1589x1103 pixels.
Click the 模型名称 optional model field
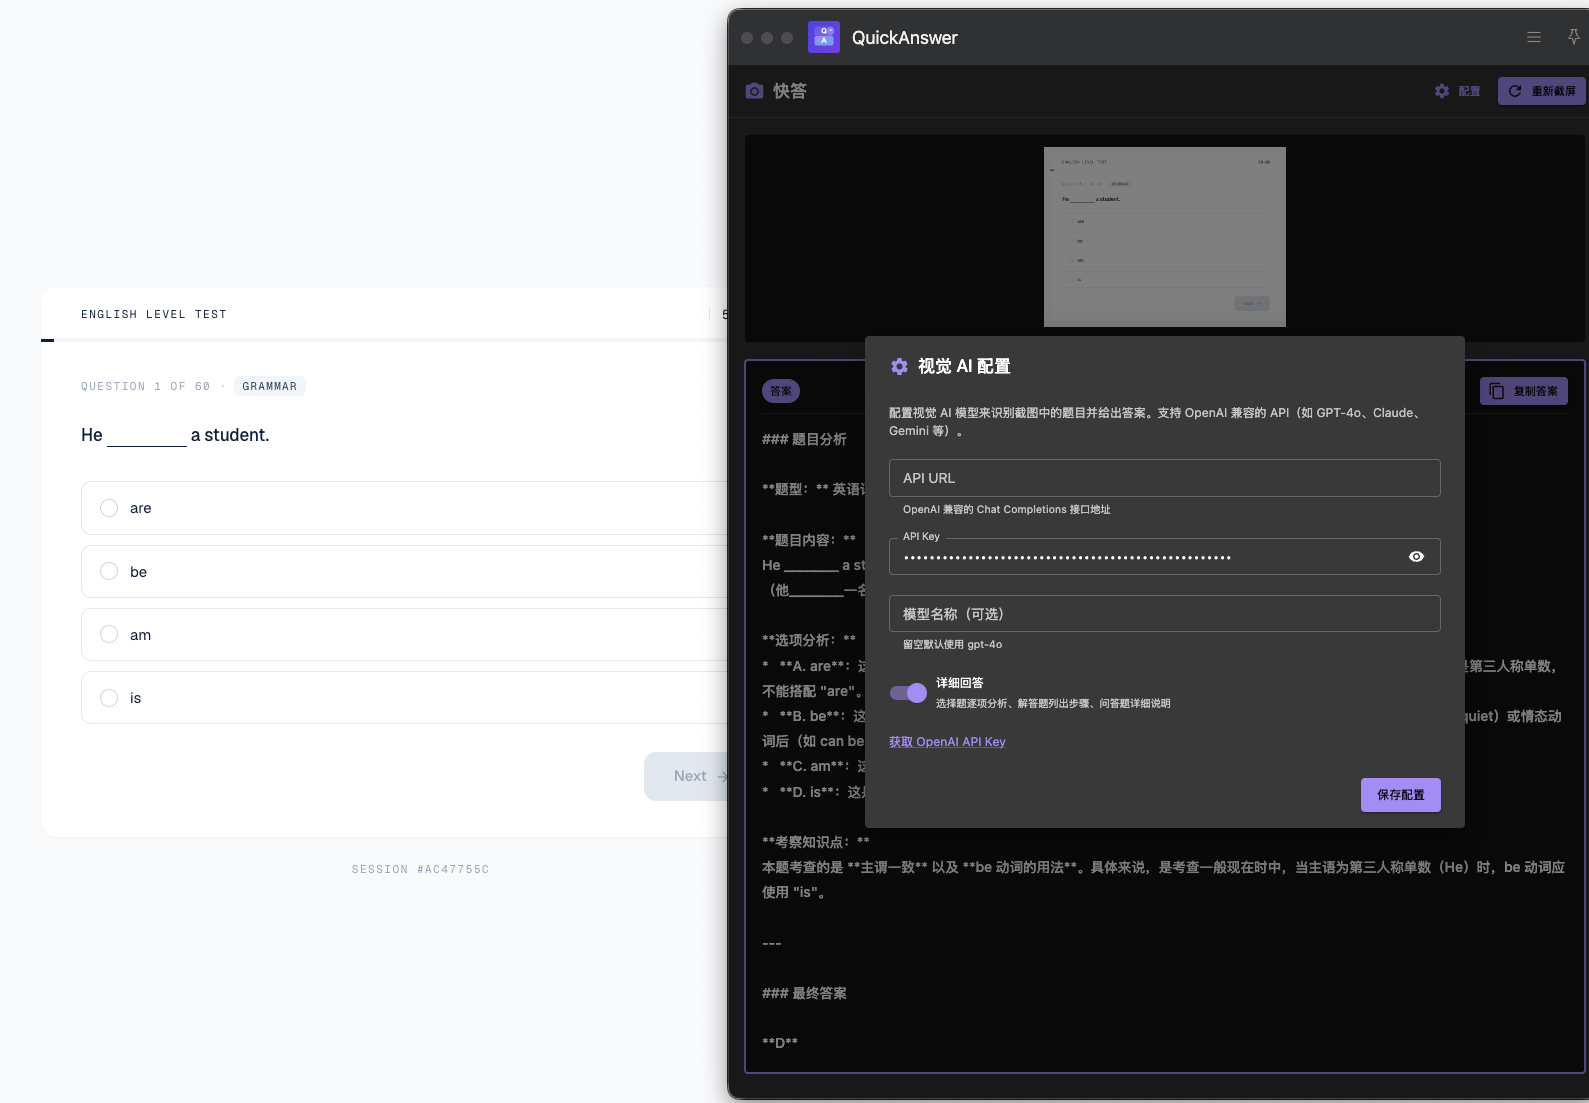click(1164, 614)
